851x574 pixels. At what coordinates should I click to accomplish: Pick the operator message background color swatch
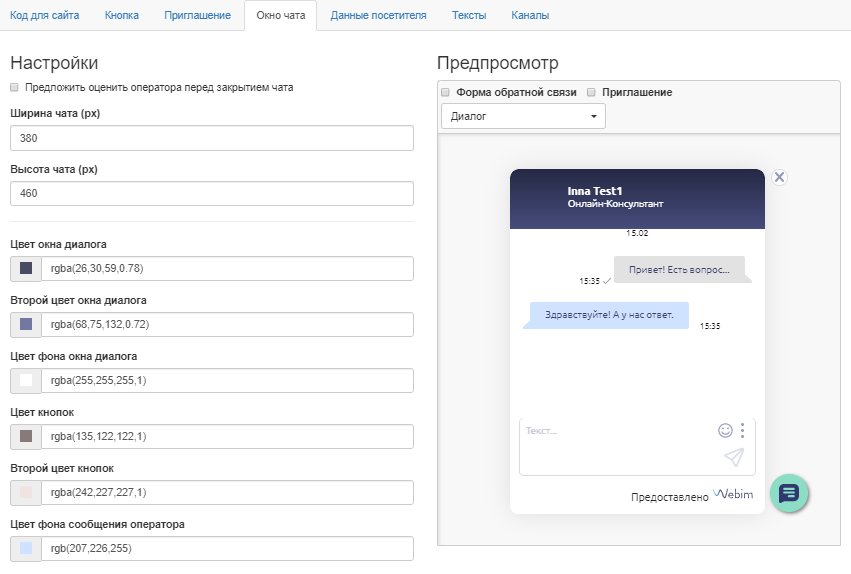[26, 548]
